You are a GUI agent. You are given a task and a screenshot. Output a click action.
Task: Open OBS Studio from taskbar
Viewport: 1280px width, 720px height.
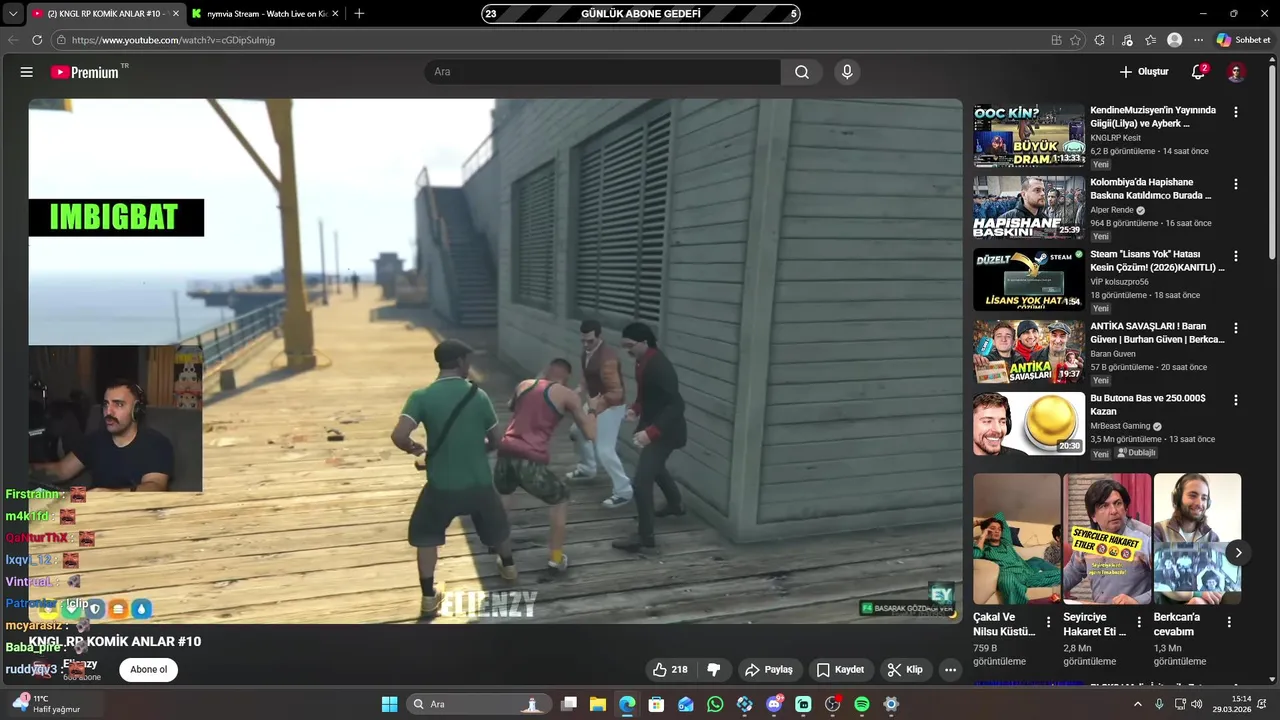[833, 704]
